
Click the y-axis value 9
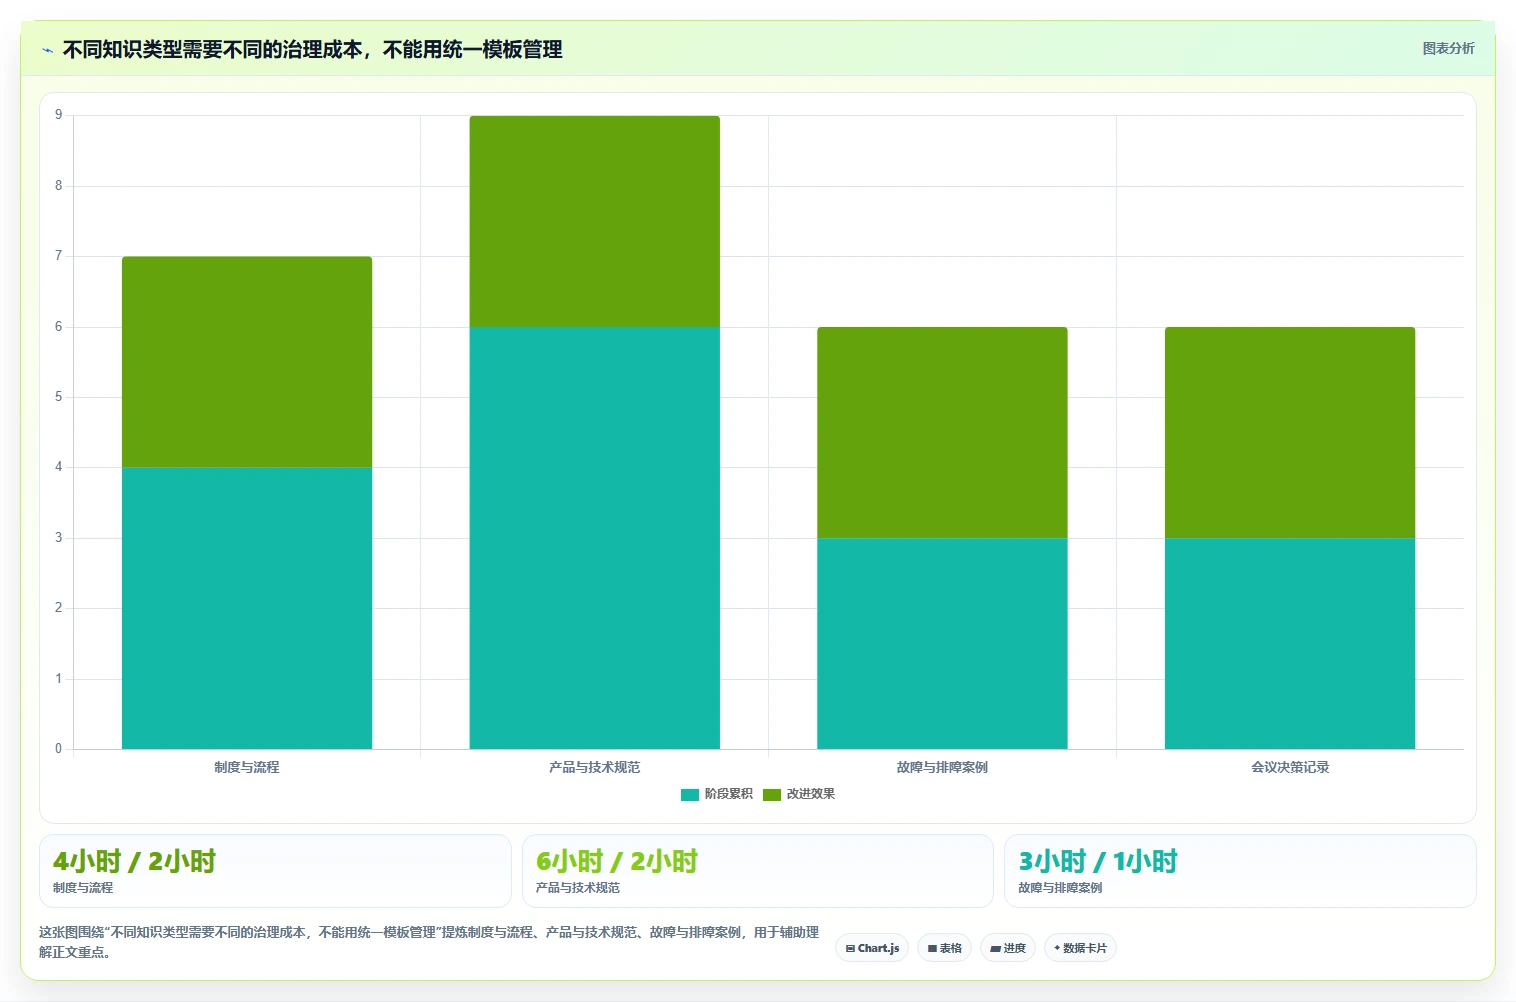tap(58, 115)
